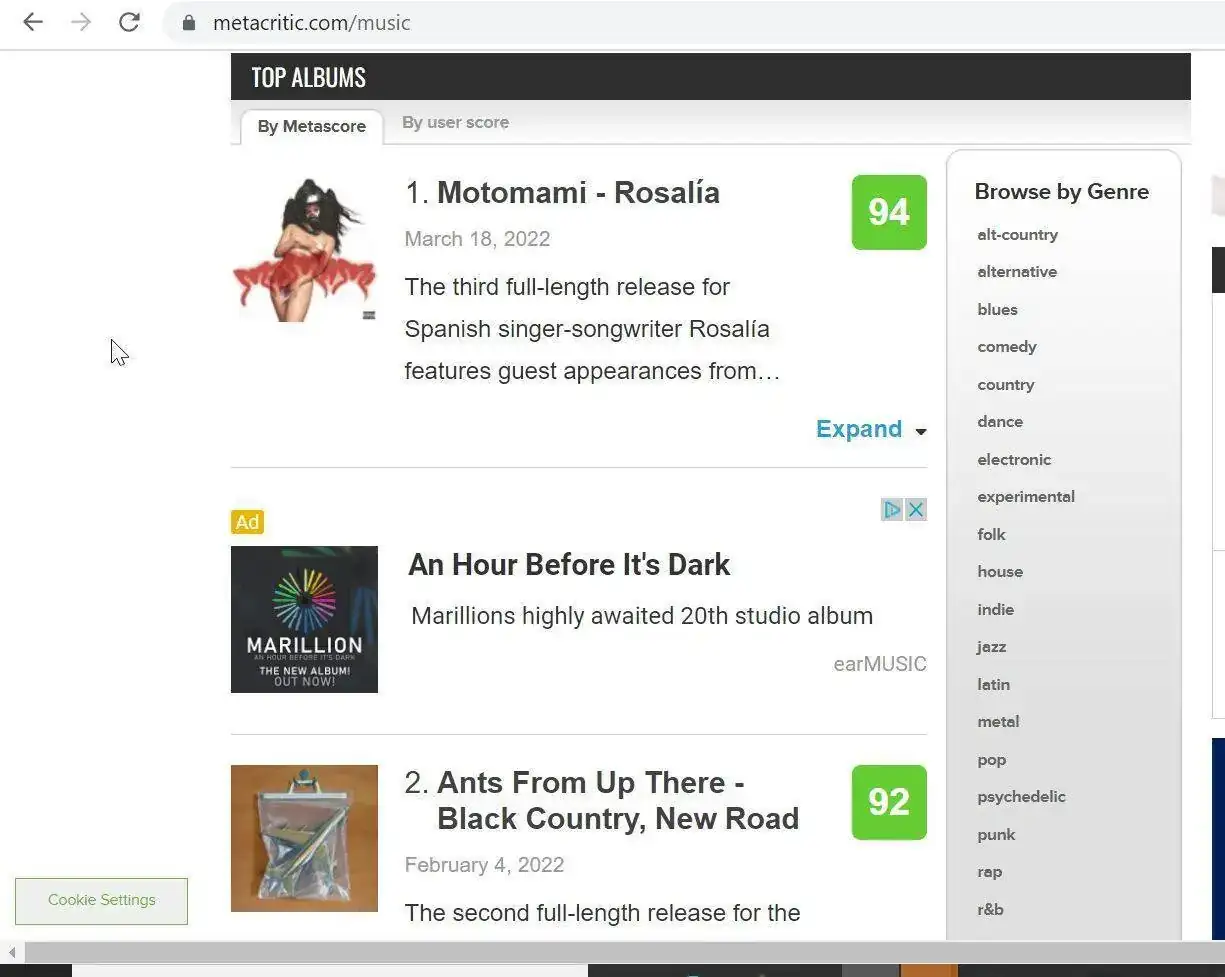Screen dimensions: 1225x977
Task: Click the Browse by Genre heading
Action: pos(1062,192)
